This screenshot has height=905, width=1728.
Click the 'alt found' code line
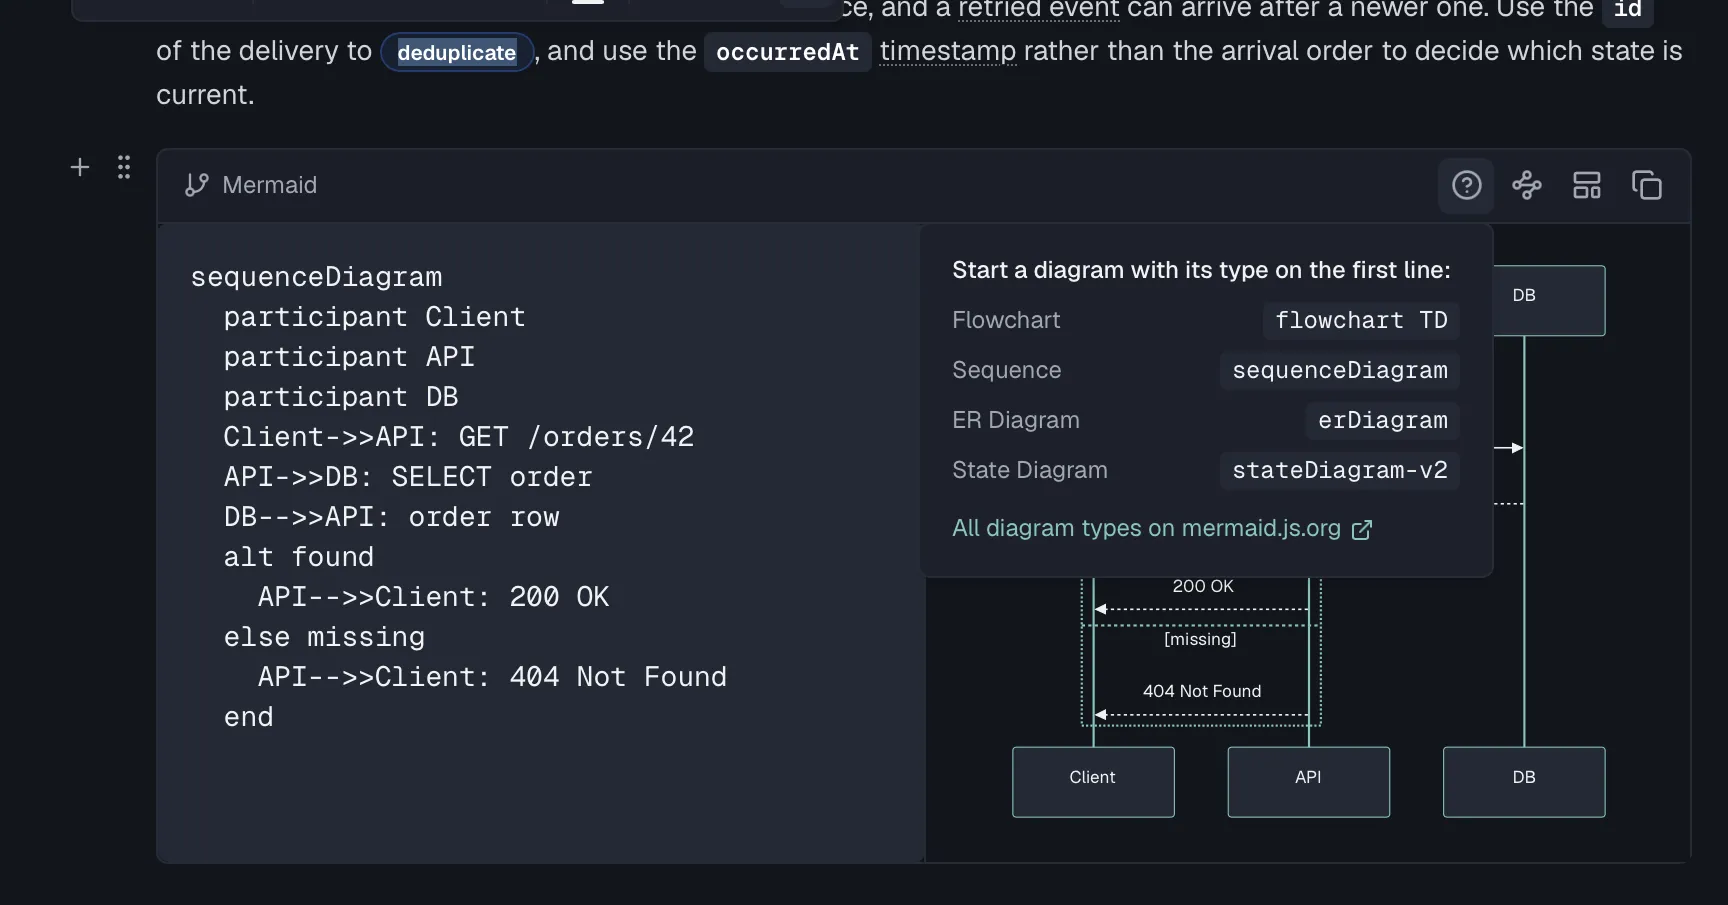298,557
